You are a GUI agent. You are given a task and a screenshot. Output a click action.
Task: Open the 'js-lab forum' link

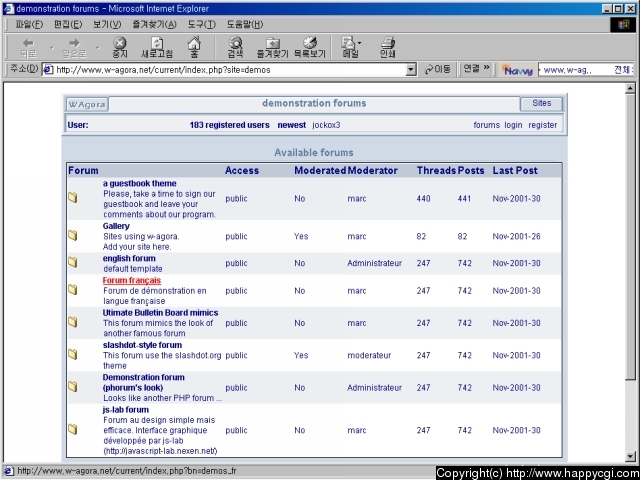point(126,410)
